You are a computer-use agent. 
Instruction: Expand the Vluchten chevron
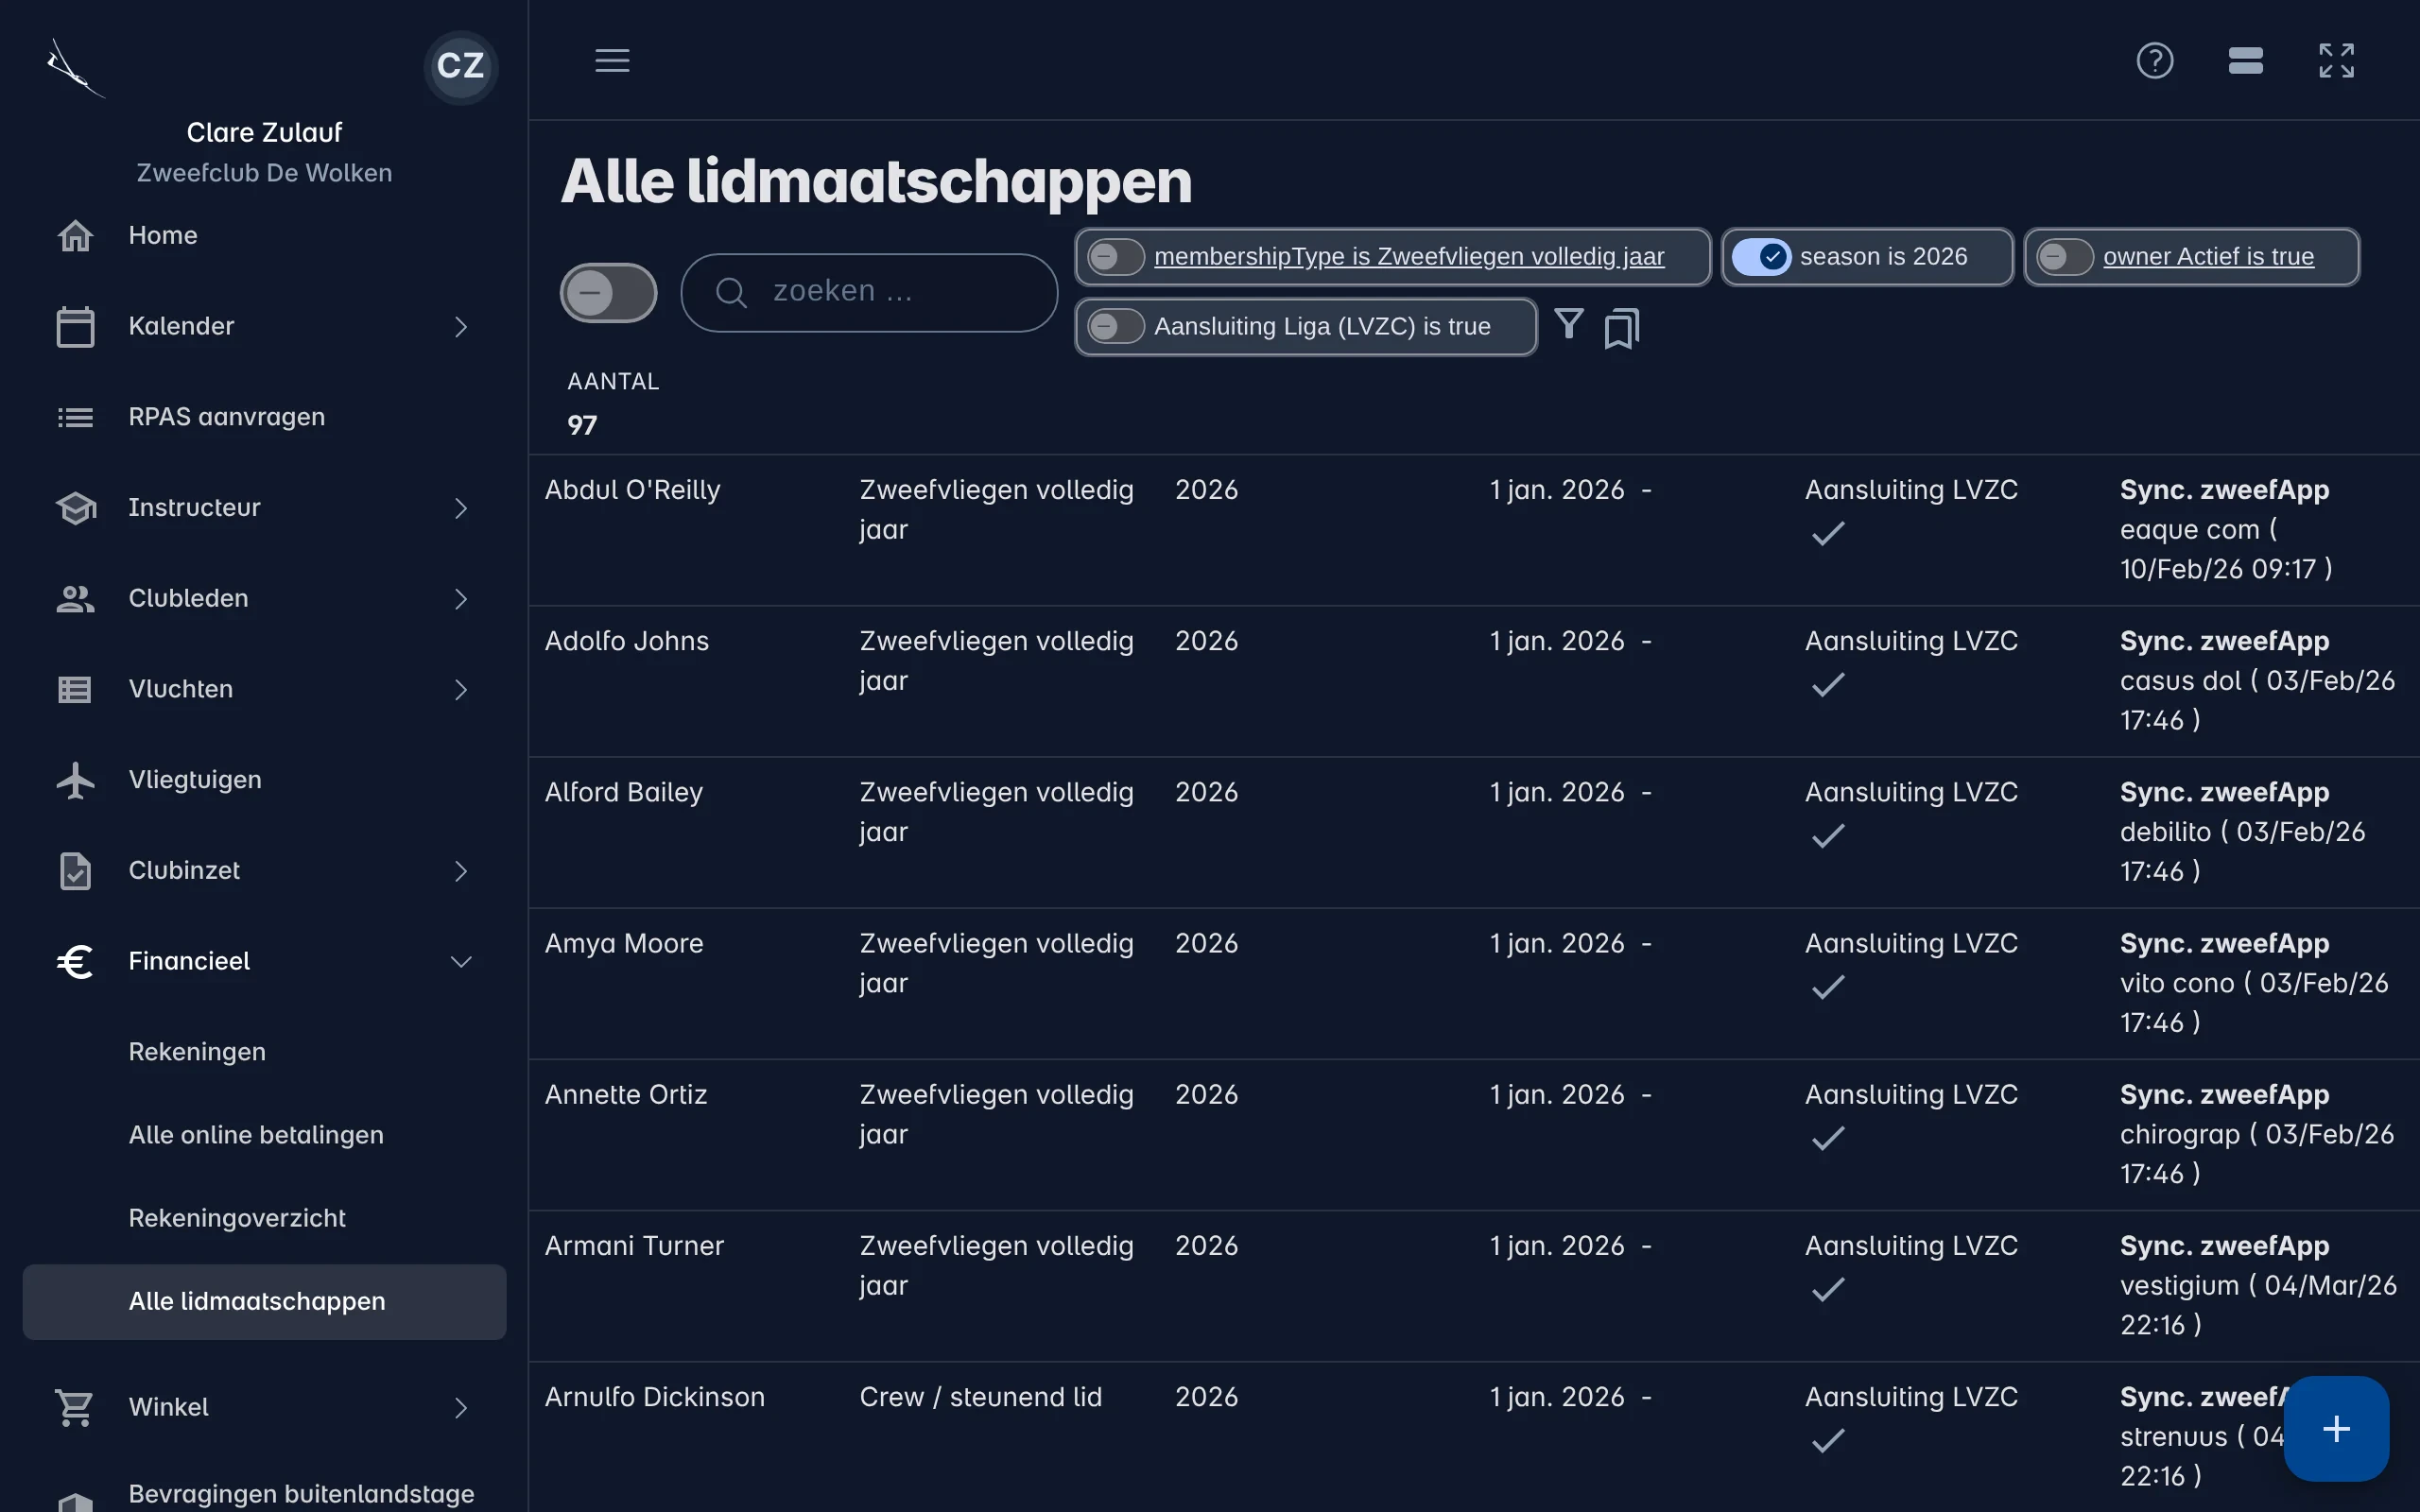(460, 690)
